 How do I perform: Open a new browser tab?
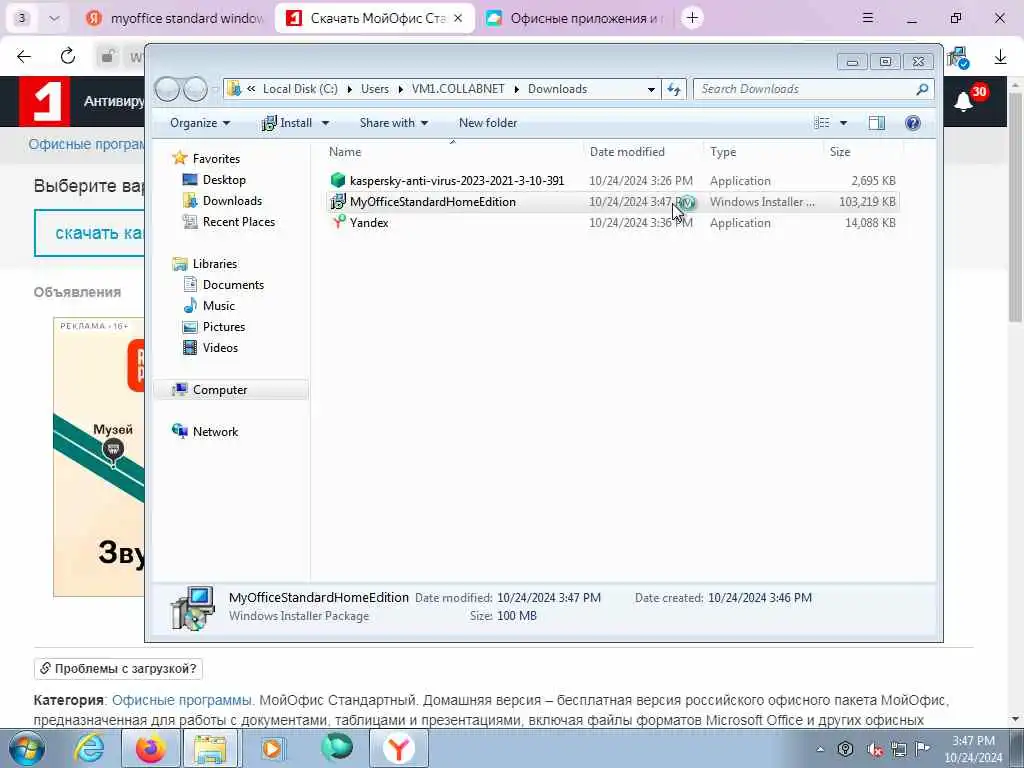tap(692, 18)
